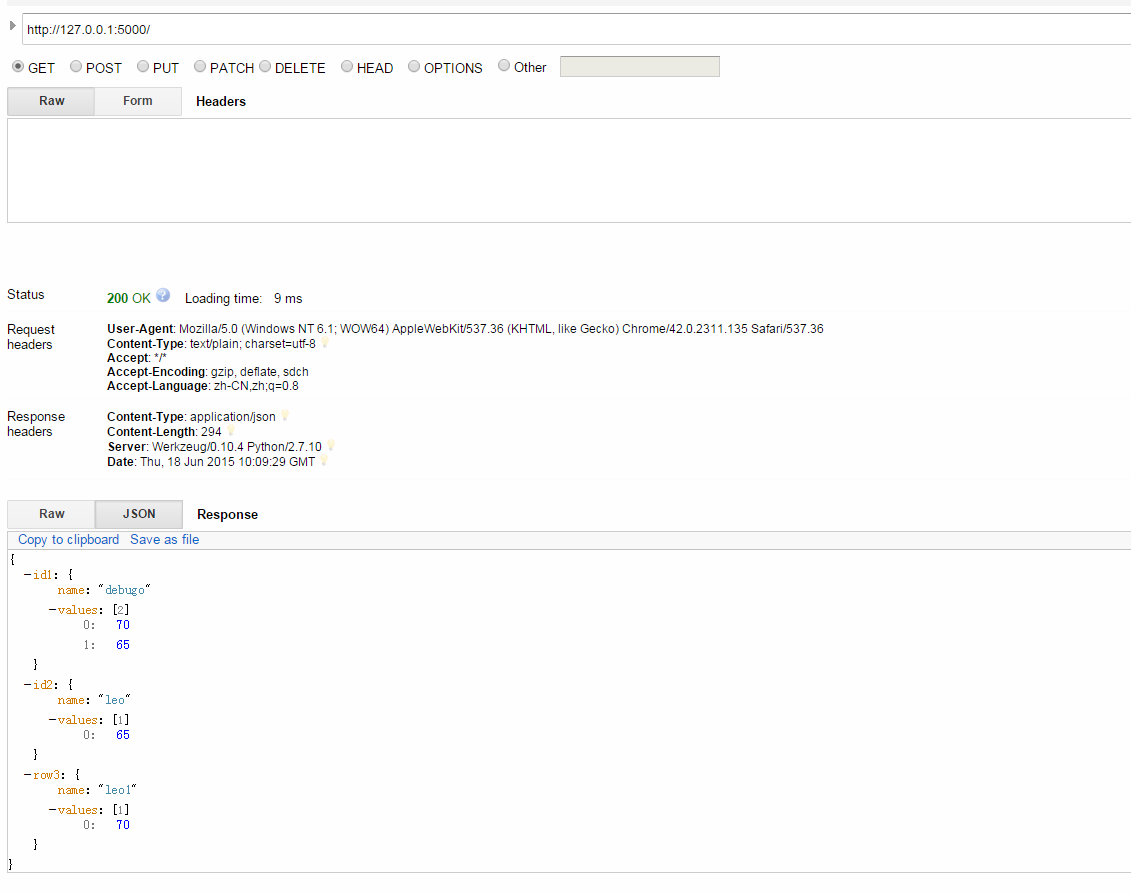Click the "debugo" name value
Viewport: 1131px width, 892px height.
point(124,591)
